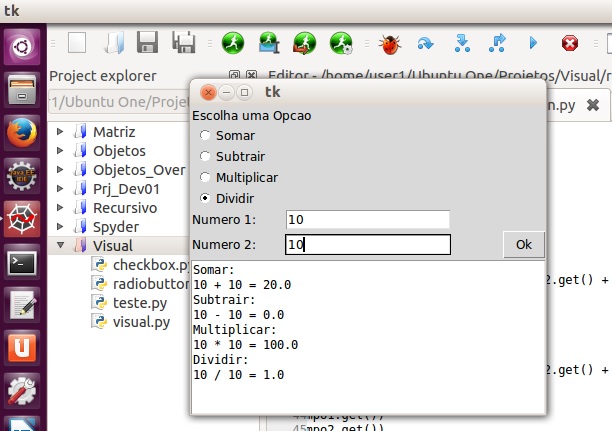Expand the Matriz project folder
This screenshot has height=431, width=612.
[60, 132]
